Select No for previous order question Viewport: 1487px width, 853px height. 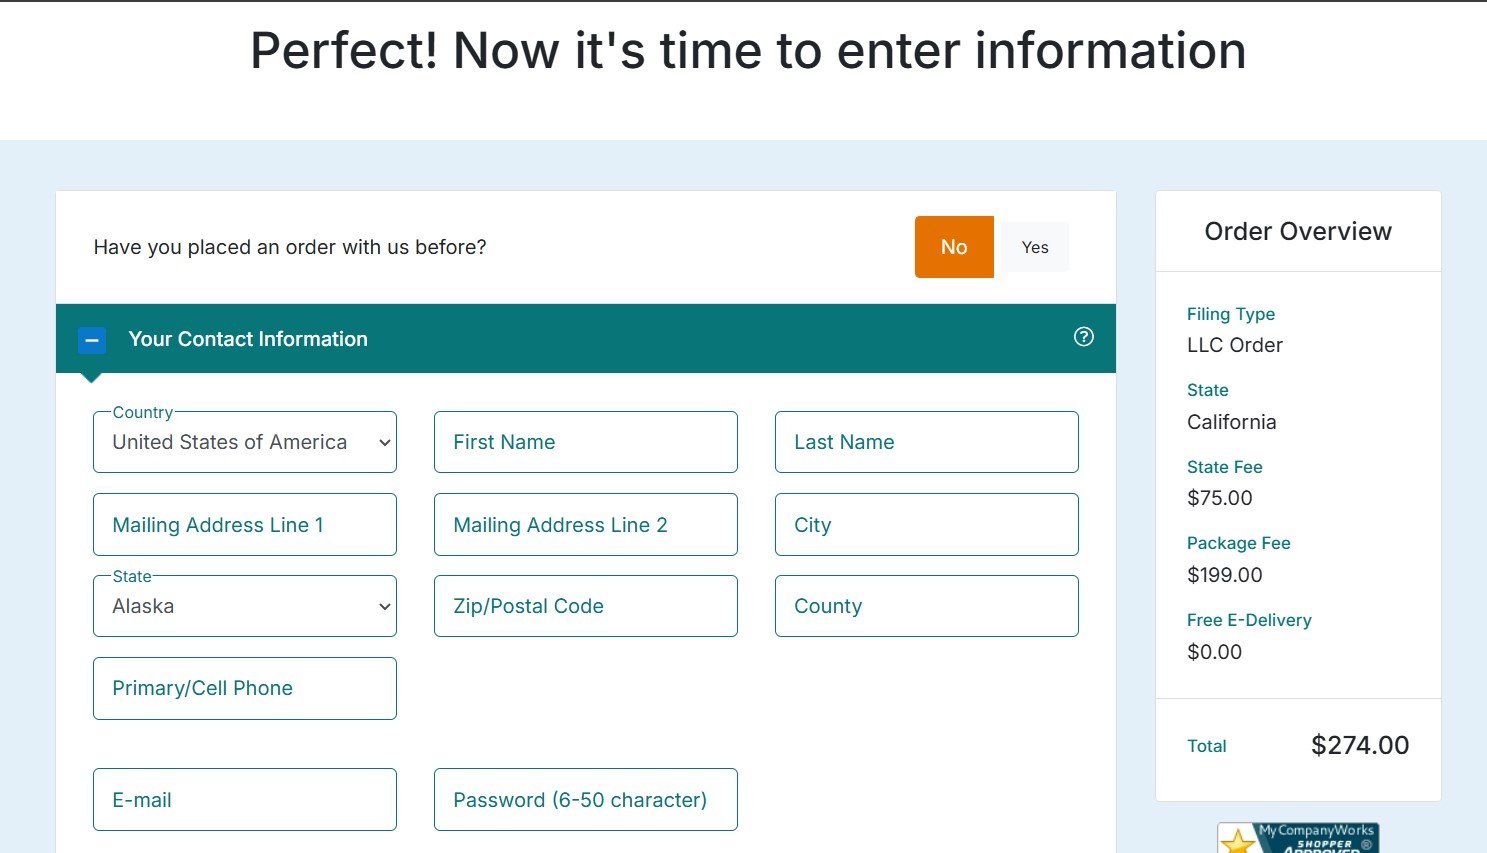[x=954, y=247]
